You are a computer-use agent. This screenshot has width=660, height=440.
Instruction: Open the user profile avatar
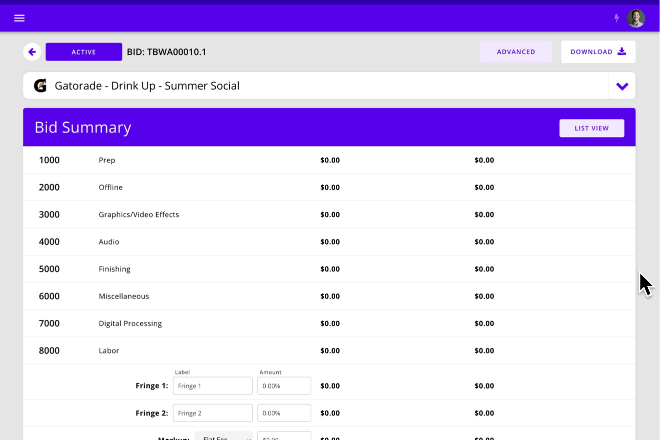[636, 18]
